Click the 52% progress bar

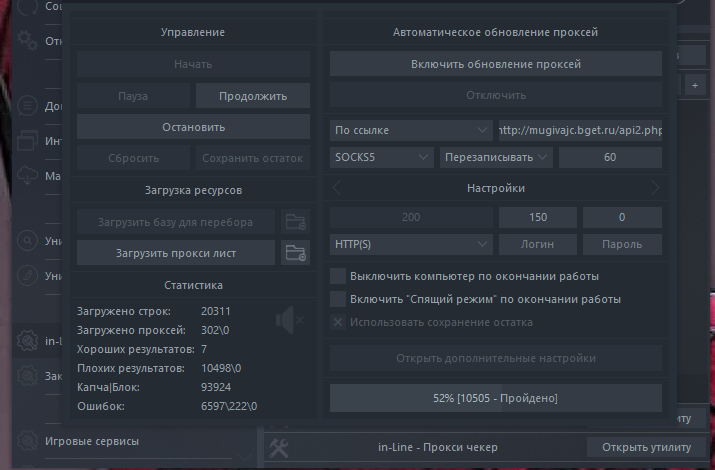coord(496,398)
